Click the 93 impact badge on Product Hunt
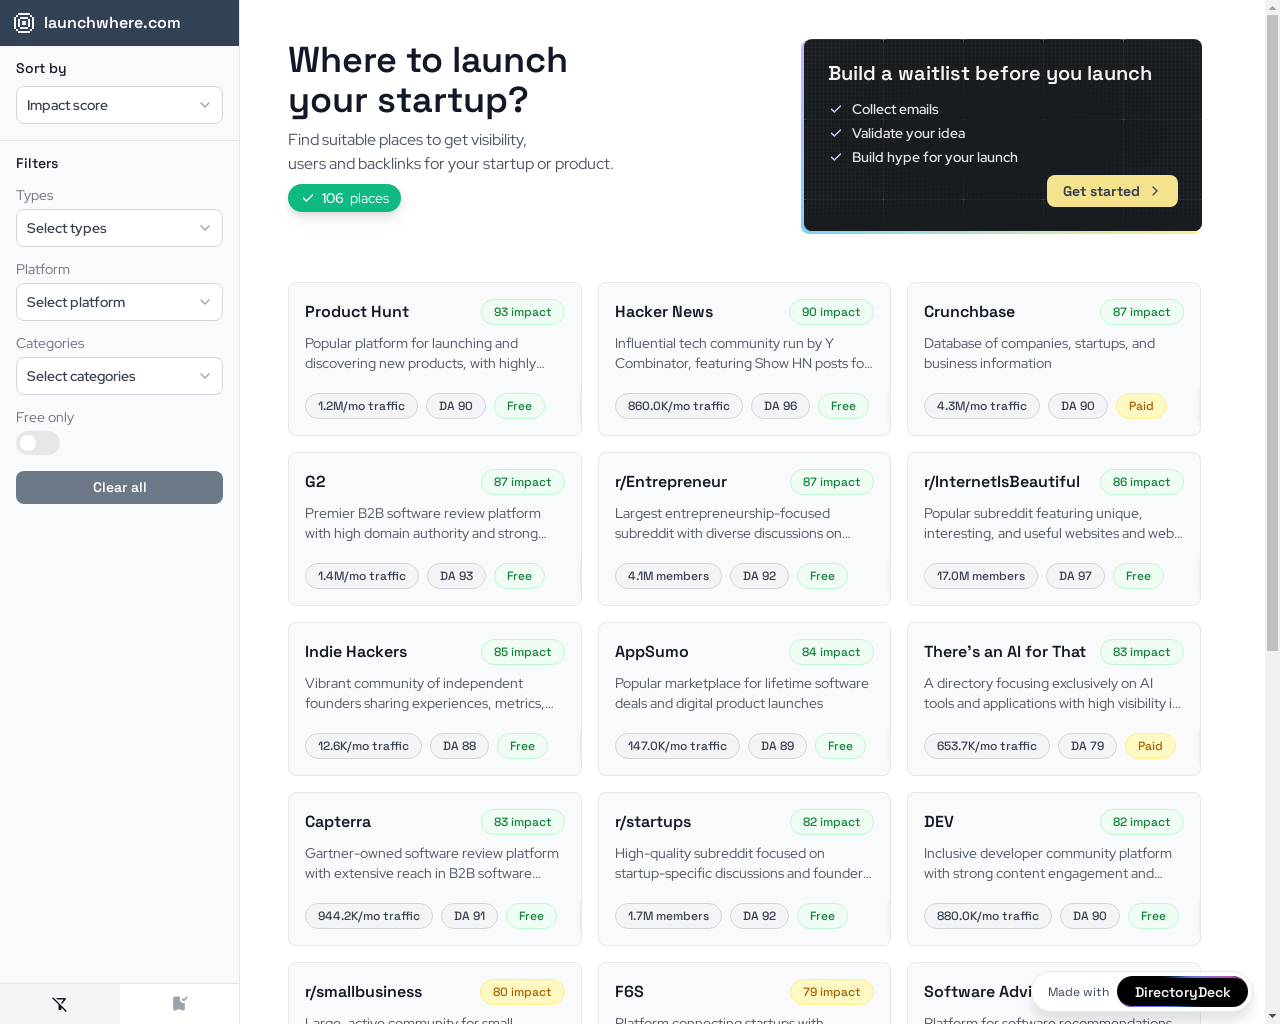Screen dimensions: 1280x1024 coord(522,312)
